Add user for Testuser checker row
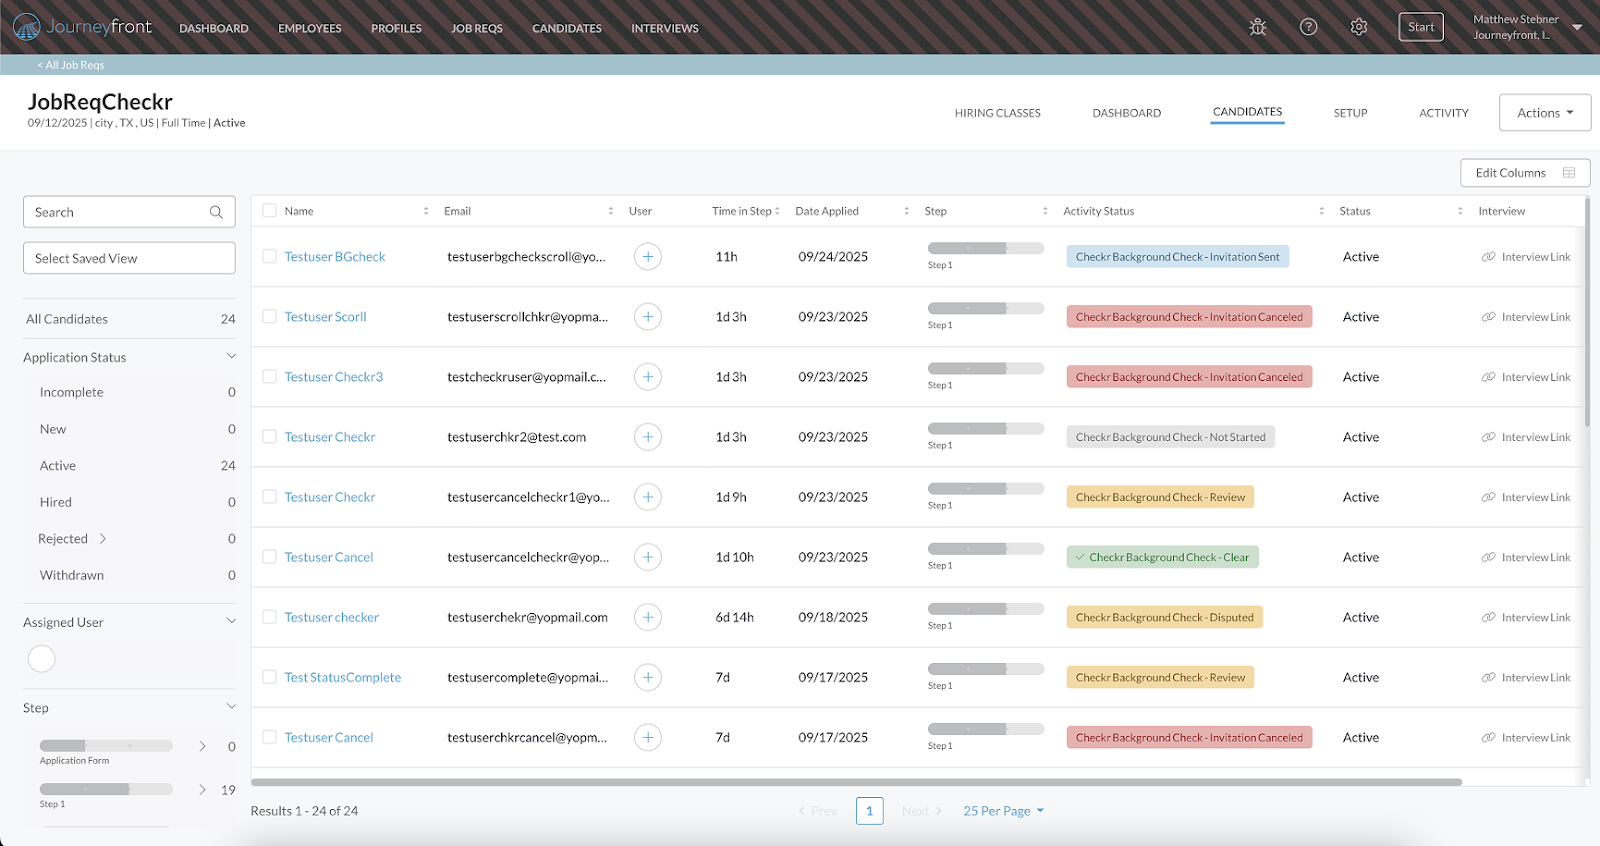 point(648,617)
